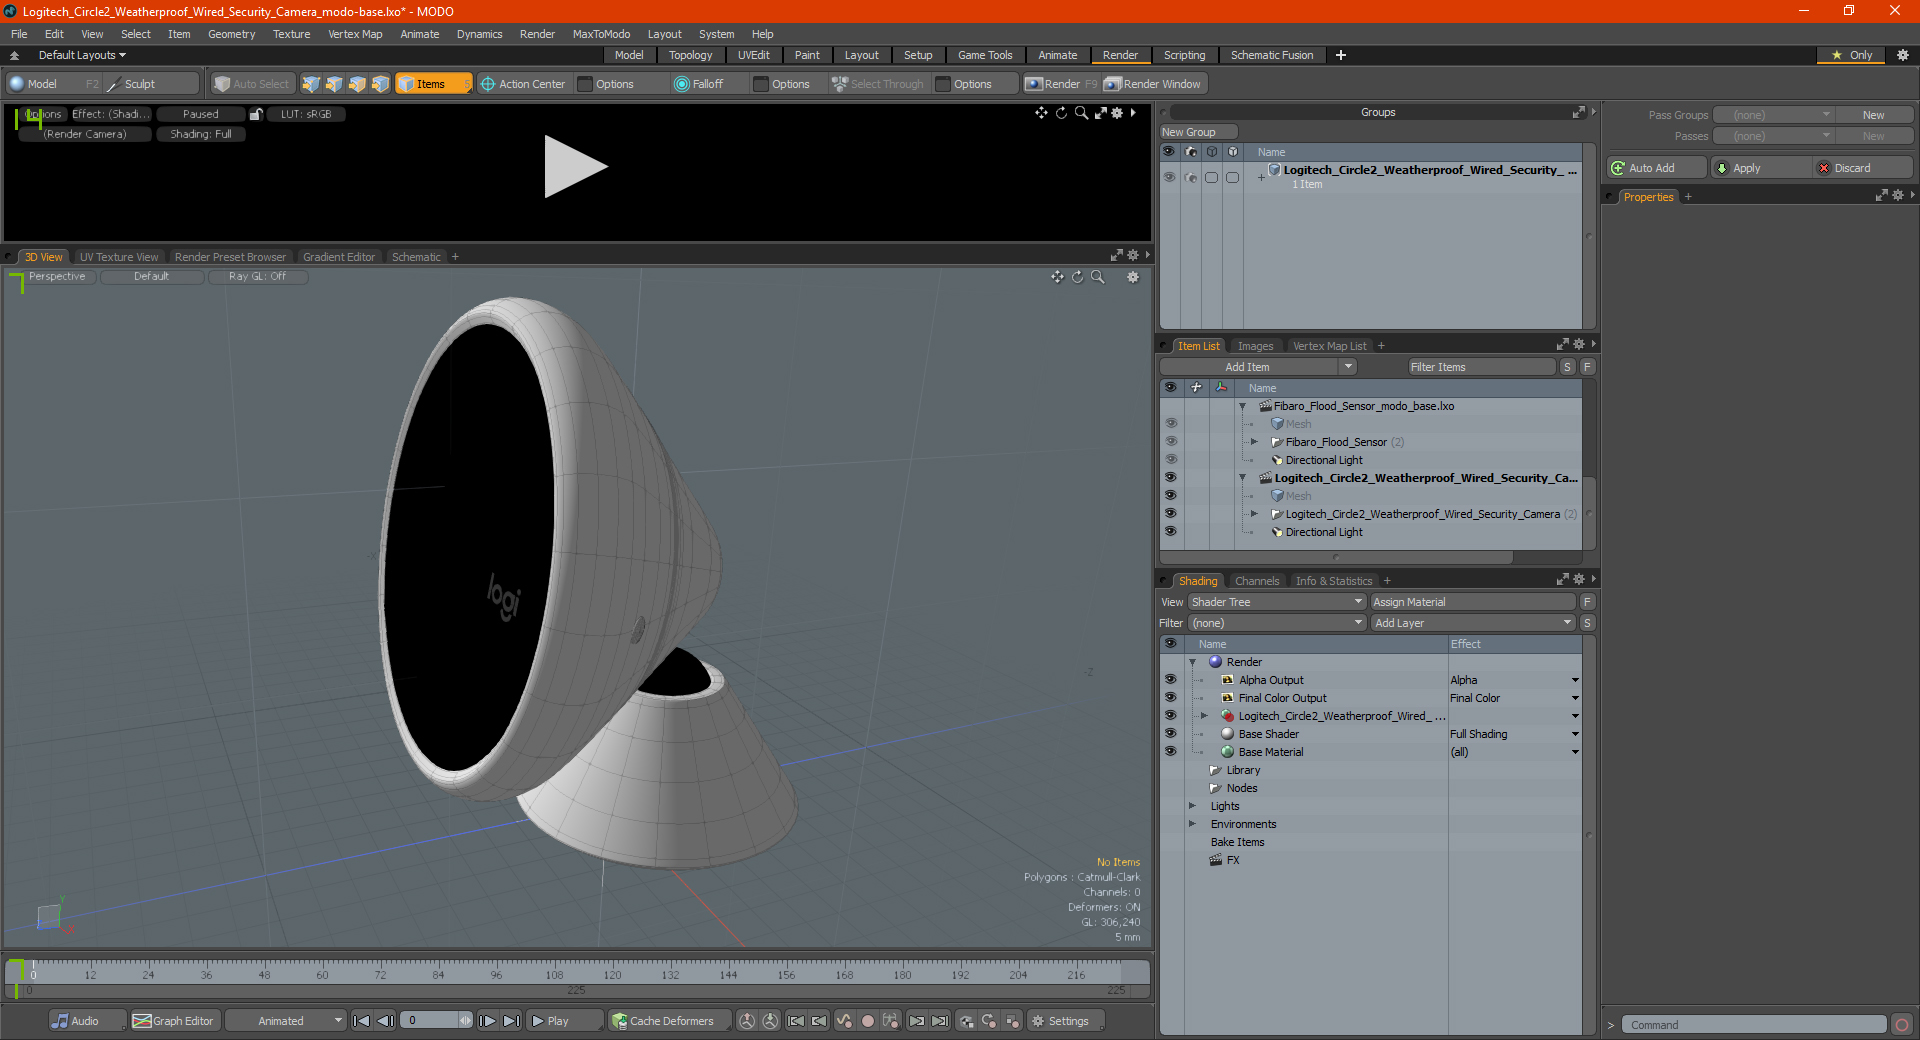This screenshot has height=1040, width=1920.
Task: Expand the Lights node in Shader Tree
Action: (x=1192, y=806)
